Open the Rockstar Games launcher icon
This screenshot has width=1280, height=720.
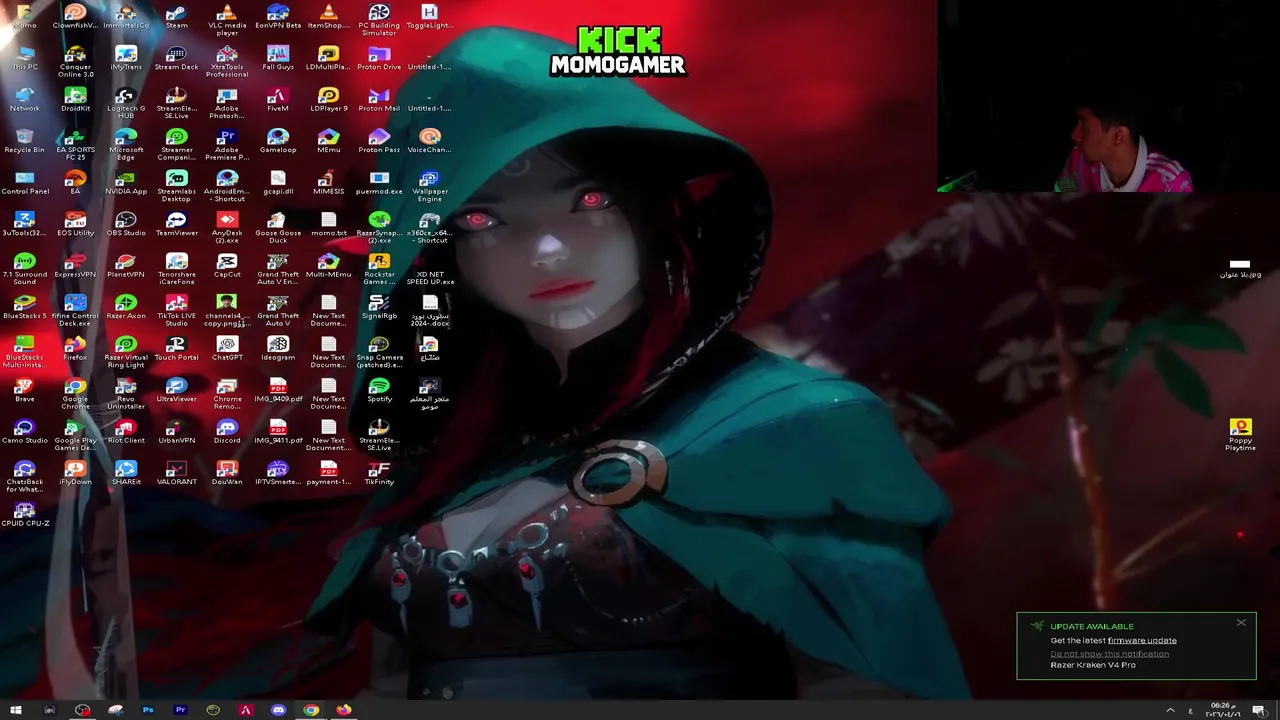click(x=379, y=269)
